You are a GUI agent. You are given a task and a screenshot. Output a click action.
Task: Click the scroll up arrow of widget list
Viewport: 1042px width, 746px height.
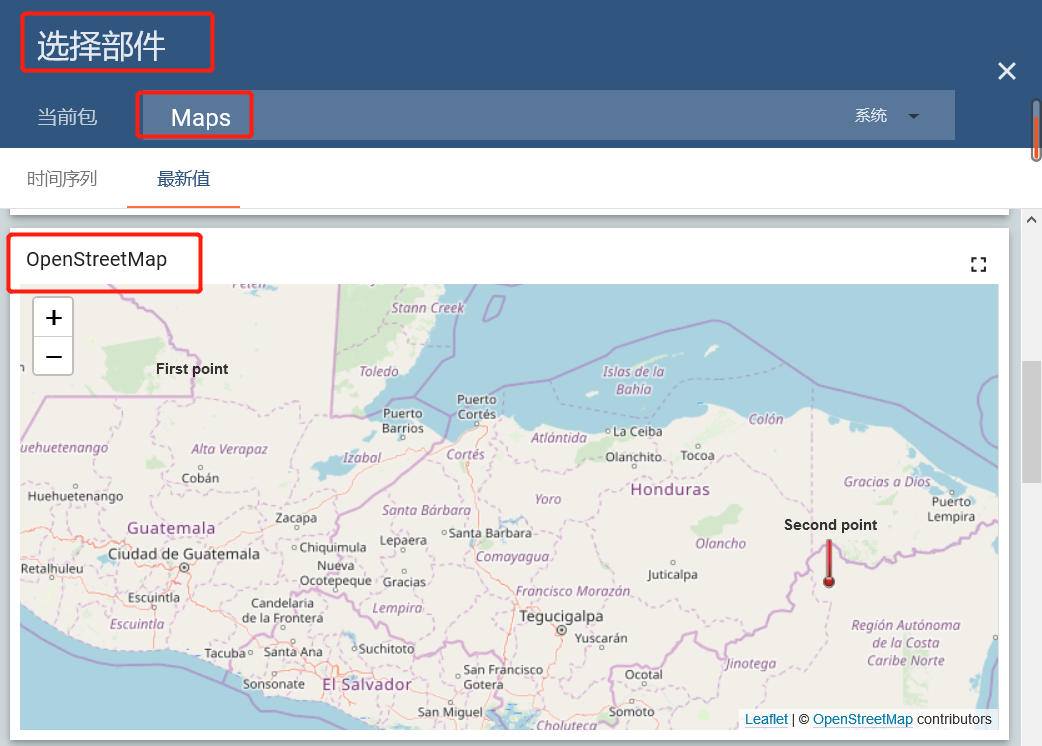point(1031,220)
